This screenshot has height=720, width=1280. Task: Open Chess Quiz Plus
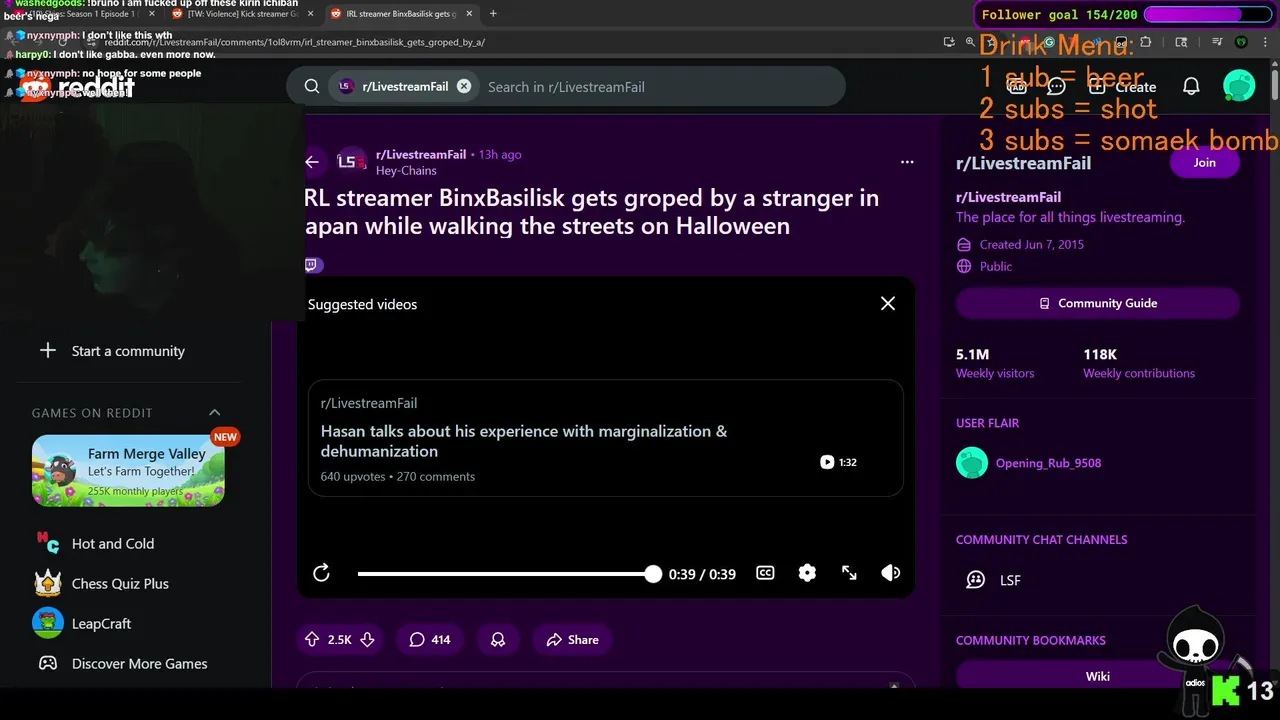click(x=120, y=584)
